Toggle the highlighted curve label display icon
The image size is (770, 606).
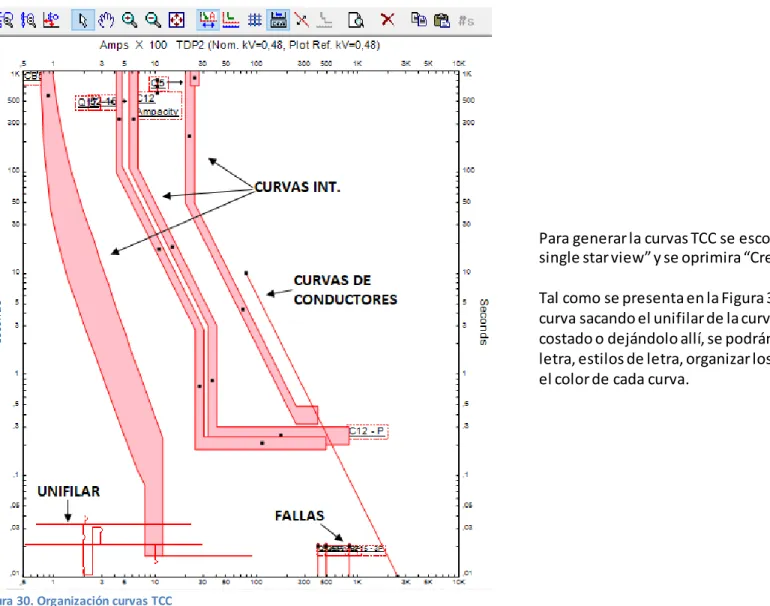[208, 20]
